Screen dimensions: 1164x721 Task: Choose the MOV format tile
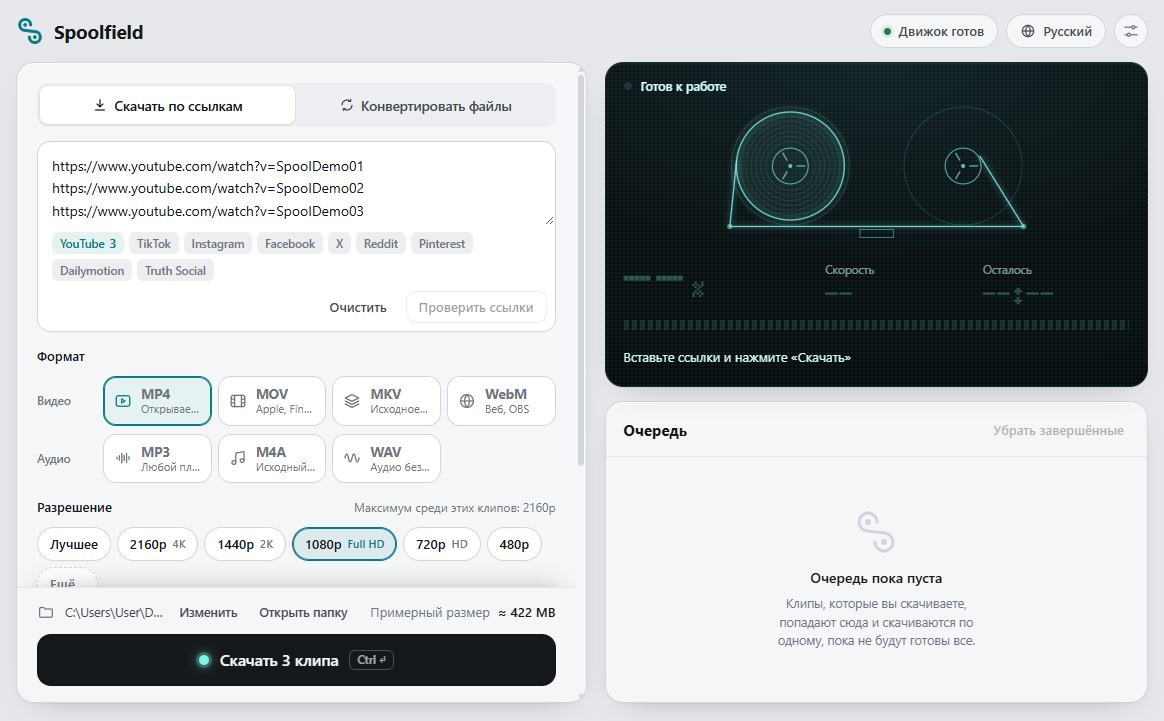272,401
